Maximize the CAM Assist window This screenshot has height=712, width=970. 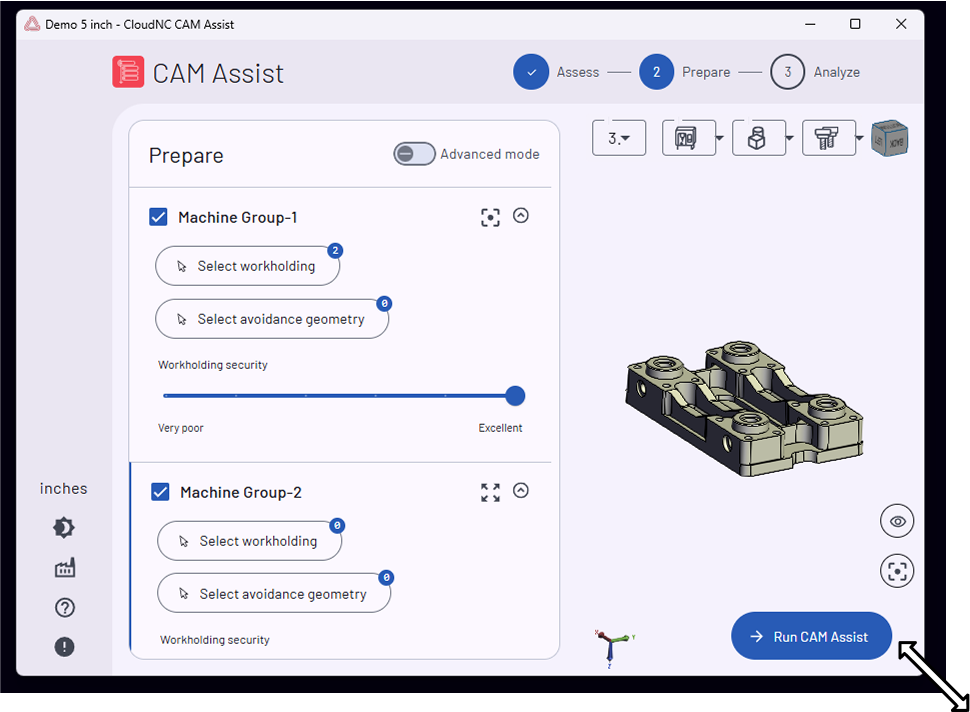click(855, 24)
